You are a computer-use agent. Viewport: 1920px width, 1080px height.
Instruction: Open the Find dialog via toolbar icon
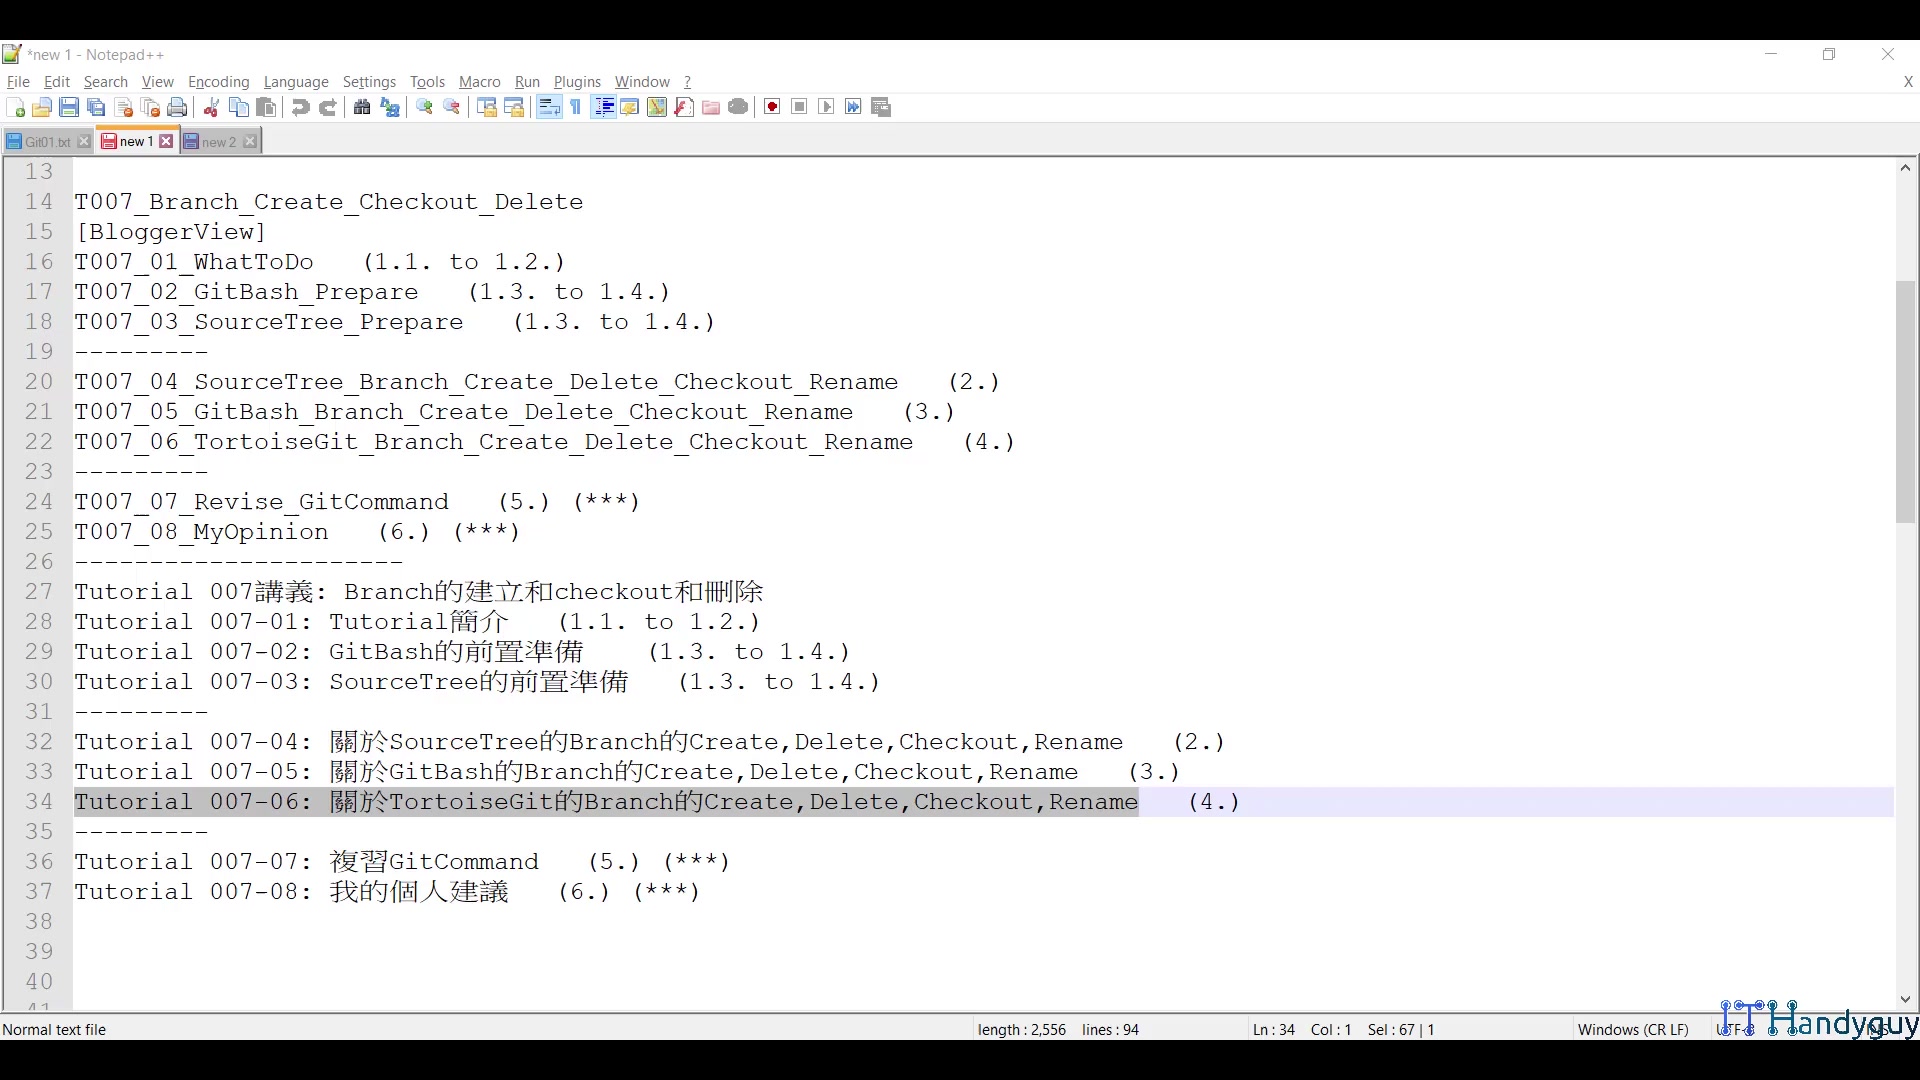(x=361, y=107)
